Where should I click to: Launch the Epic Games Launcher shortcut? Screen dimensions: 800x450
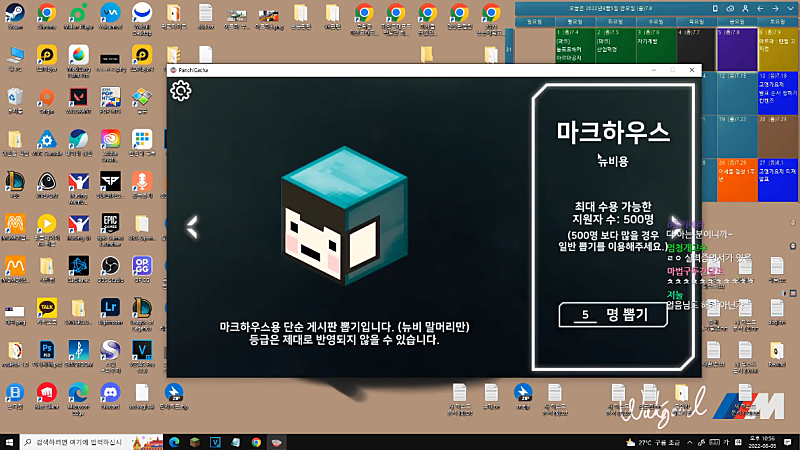click(110, 229)
